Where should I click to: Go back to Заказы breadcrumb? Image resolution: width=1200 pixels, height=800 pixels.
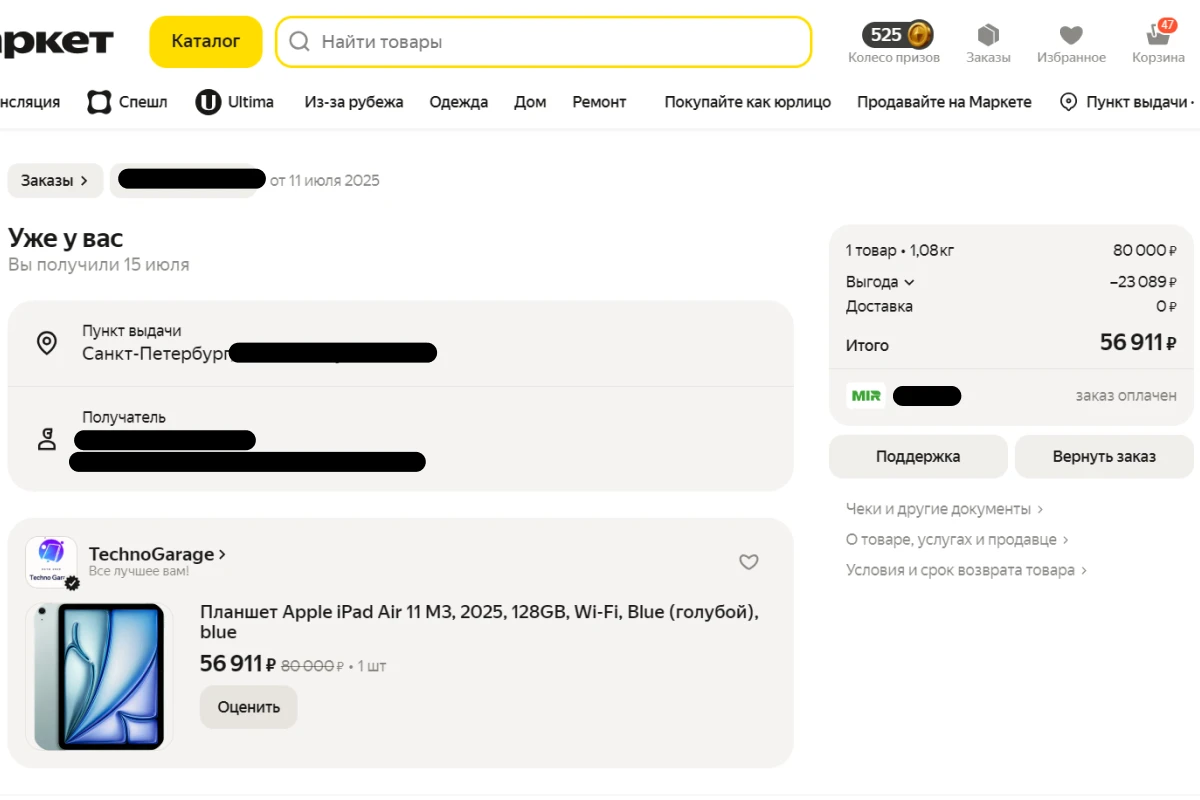point(55,181)
